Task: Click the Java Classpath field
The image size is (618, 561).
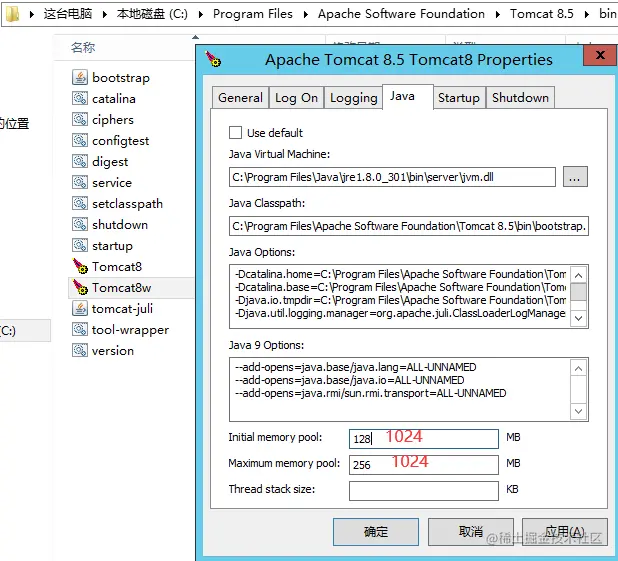Action: (409, 226)
